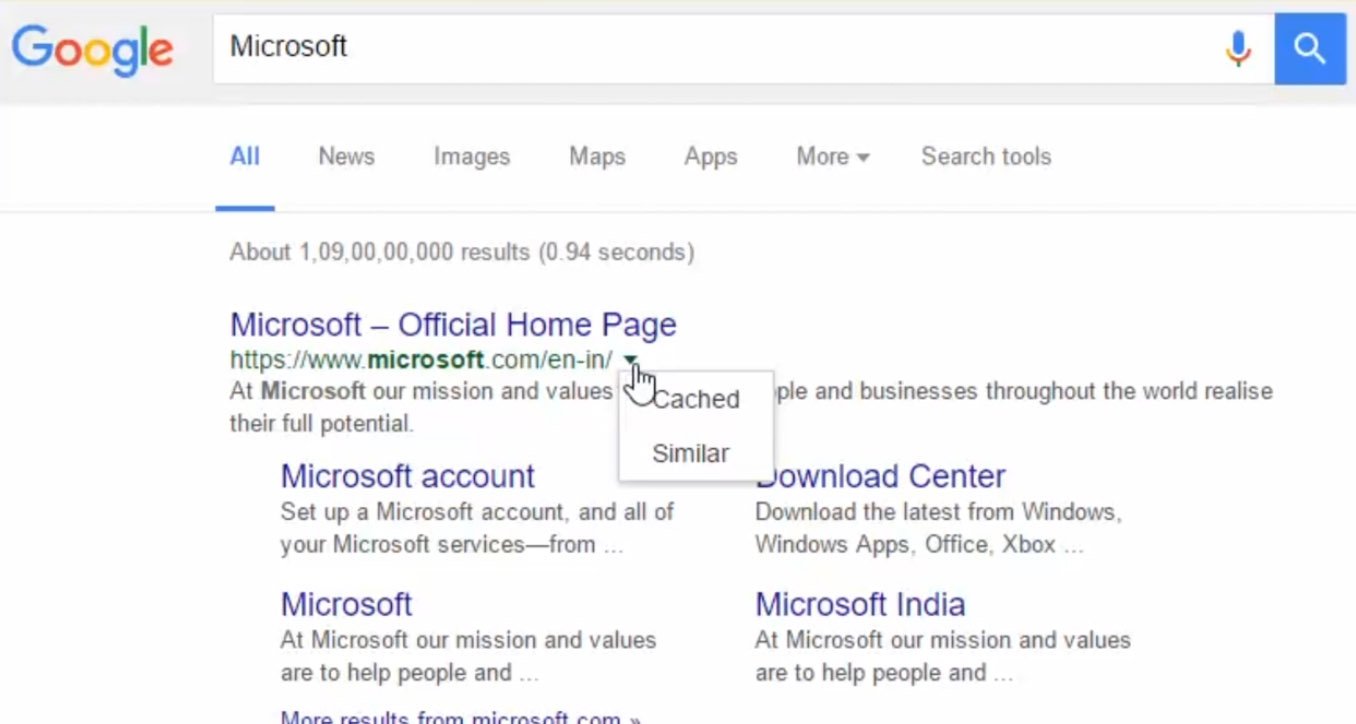Click the Microsoft search input field
This screenshot has width=1356, height=724.
[700, 47]
